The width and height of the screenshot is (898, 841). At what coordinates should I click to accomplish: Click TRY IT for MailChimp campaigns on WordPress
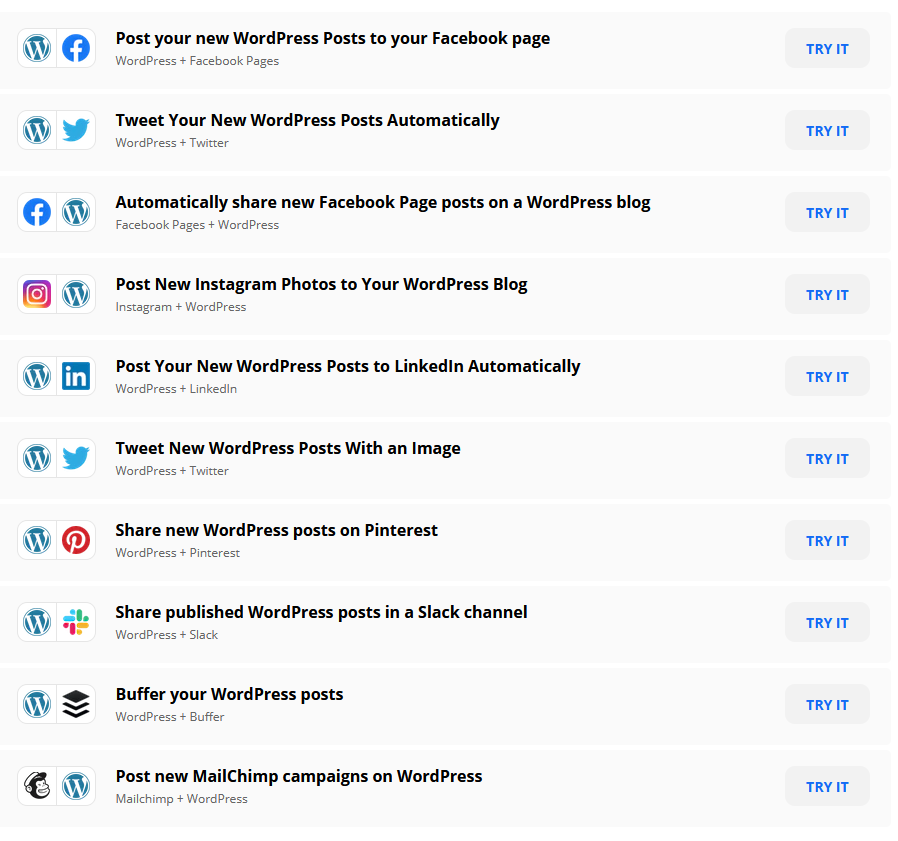point(827,786)
